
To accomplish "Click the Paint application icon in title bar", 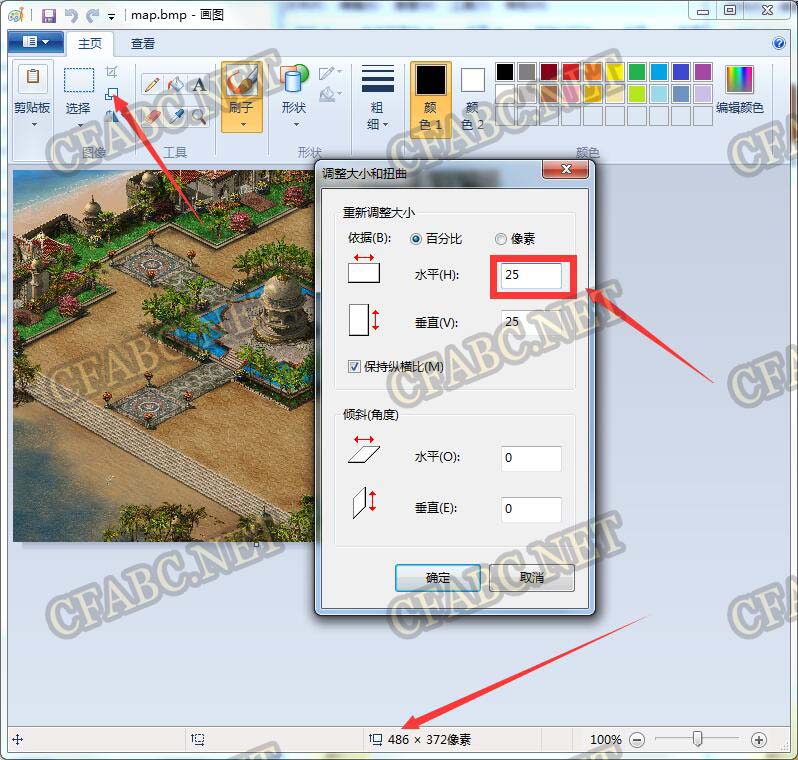I will click(x=16, y=15).
